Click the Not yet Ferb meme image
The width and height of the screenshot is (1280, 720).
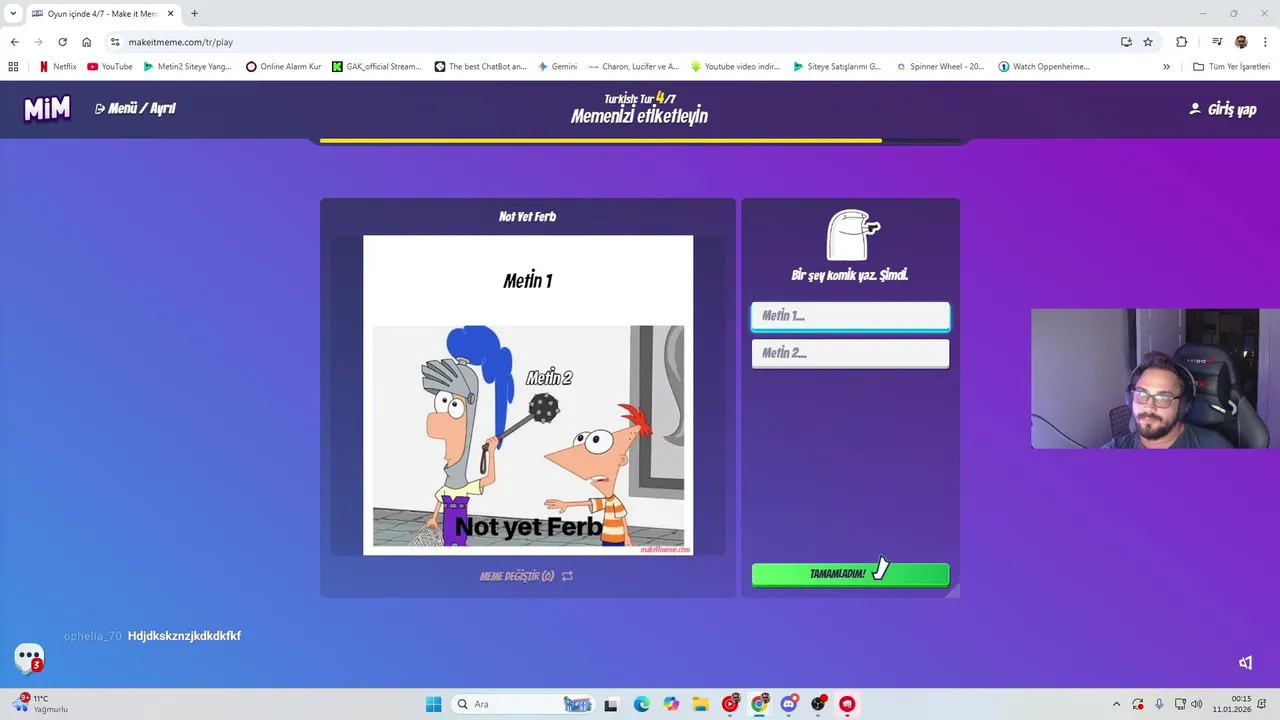tap(528, 394)
